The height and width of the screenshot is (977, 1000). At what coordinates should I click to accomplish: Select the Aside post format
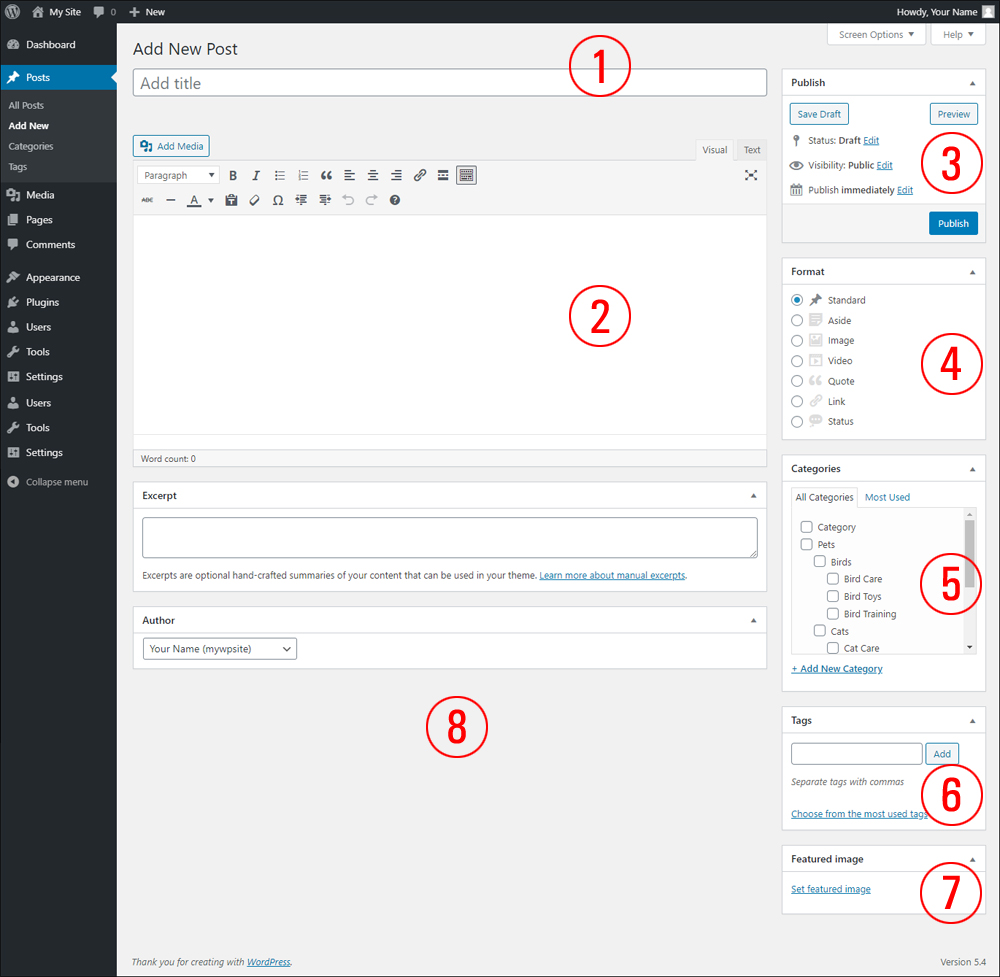(x=797, y=320)
